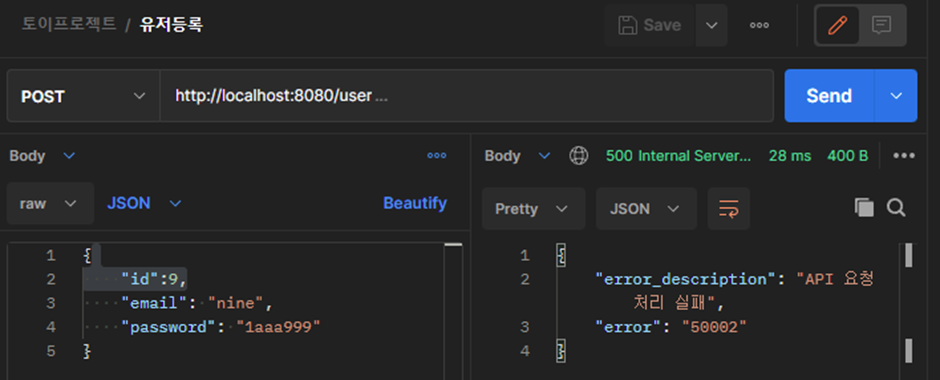Click the globe network info icon
The width and height of the screenshot is (940, 380).
[579, 156]
